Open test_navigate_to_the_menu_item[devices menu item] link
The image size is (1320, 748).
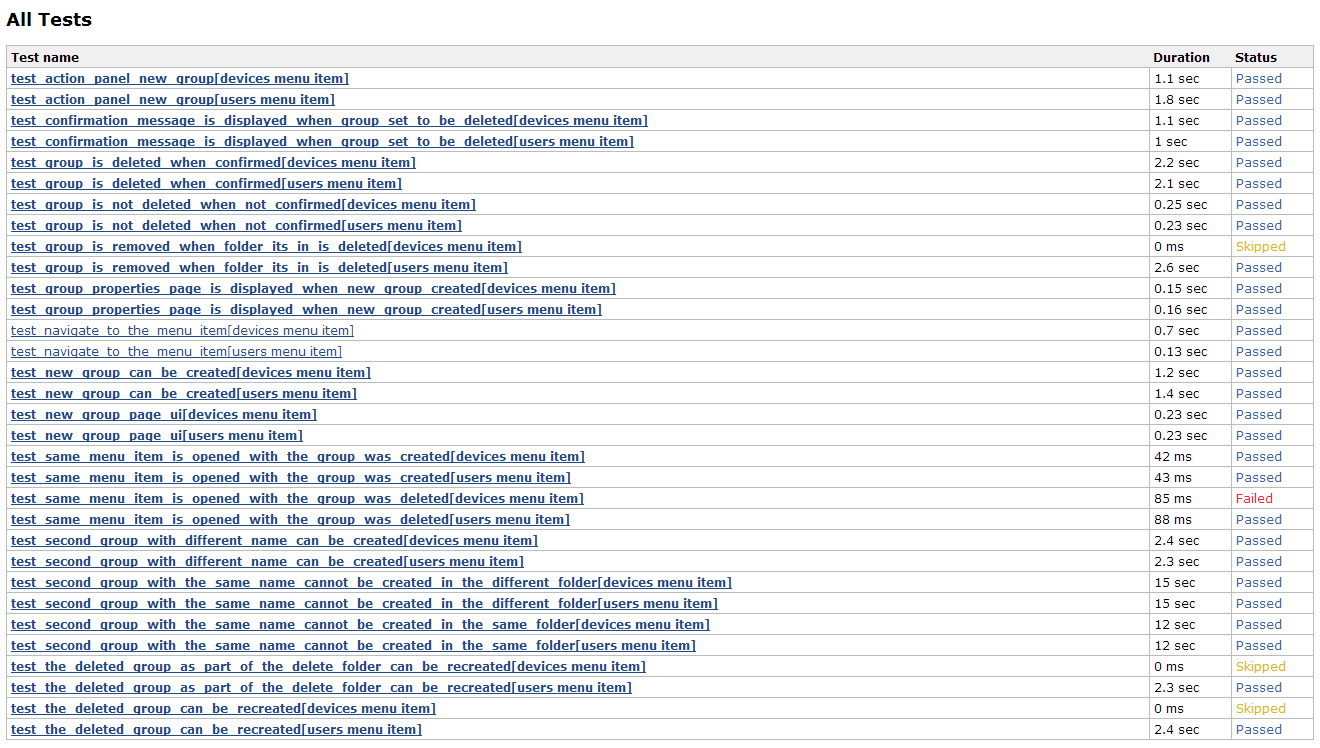pos(182,331)
